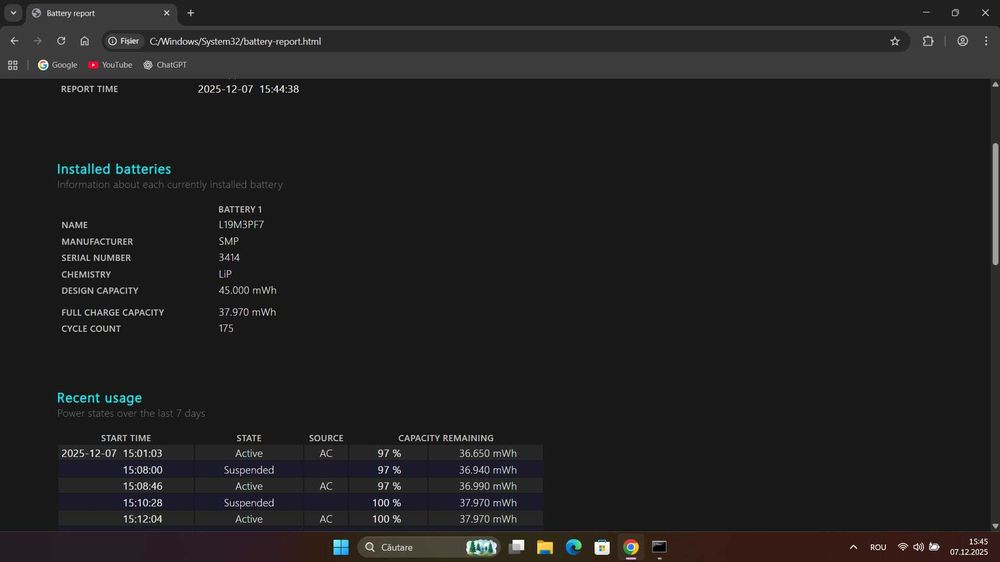Change the ROU keyboard language

878,547
